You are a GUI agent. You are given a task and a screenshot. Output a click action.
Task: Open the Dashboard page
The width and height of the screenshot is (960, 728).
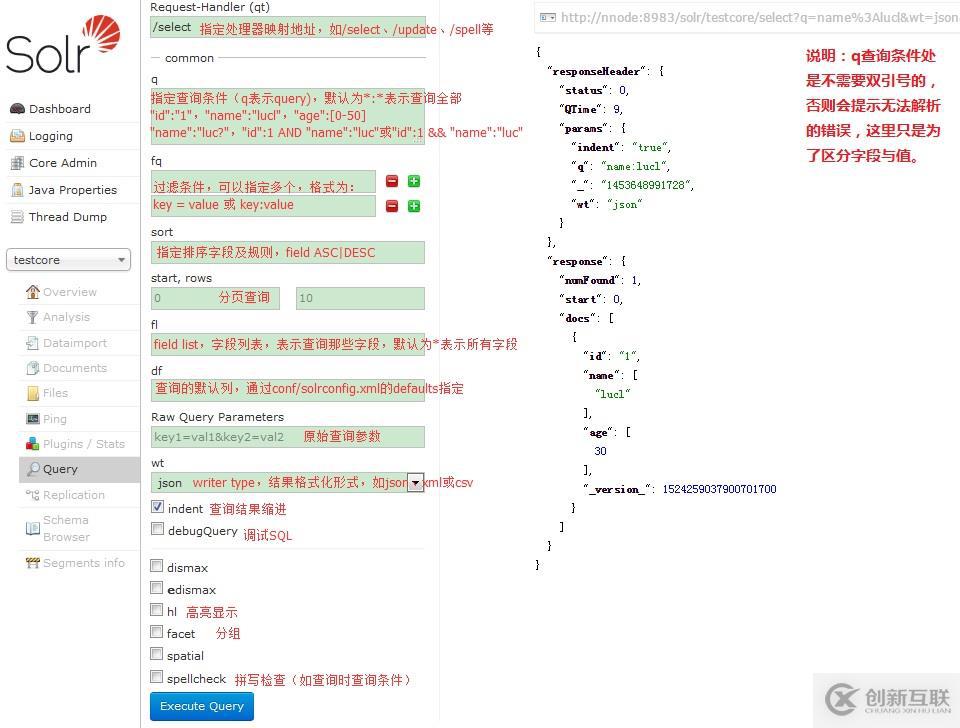60,109
